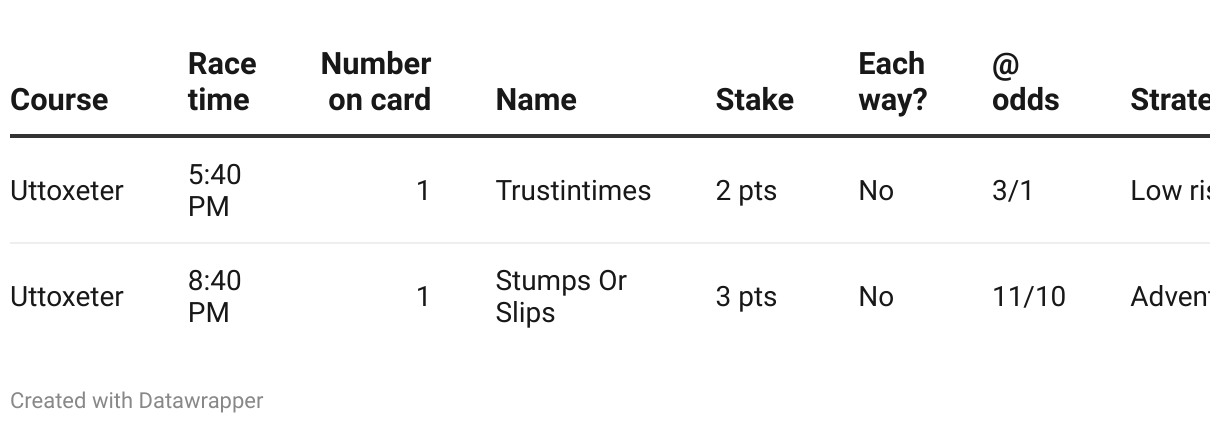Click the 5:40 PM race time
This screenshot has height=424, width=1220.
(x=214, y=191)
